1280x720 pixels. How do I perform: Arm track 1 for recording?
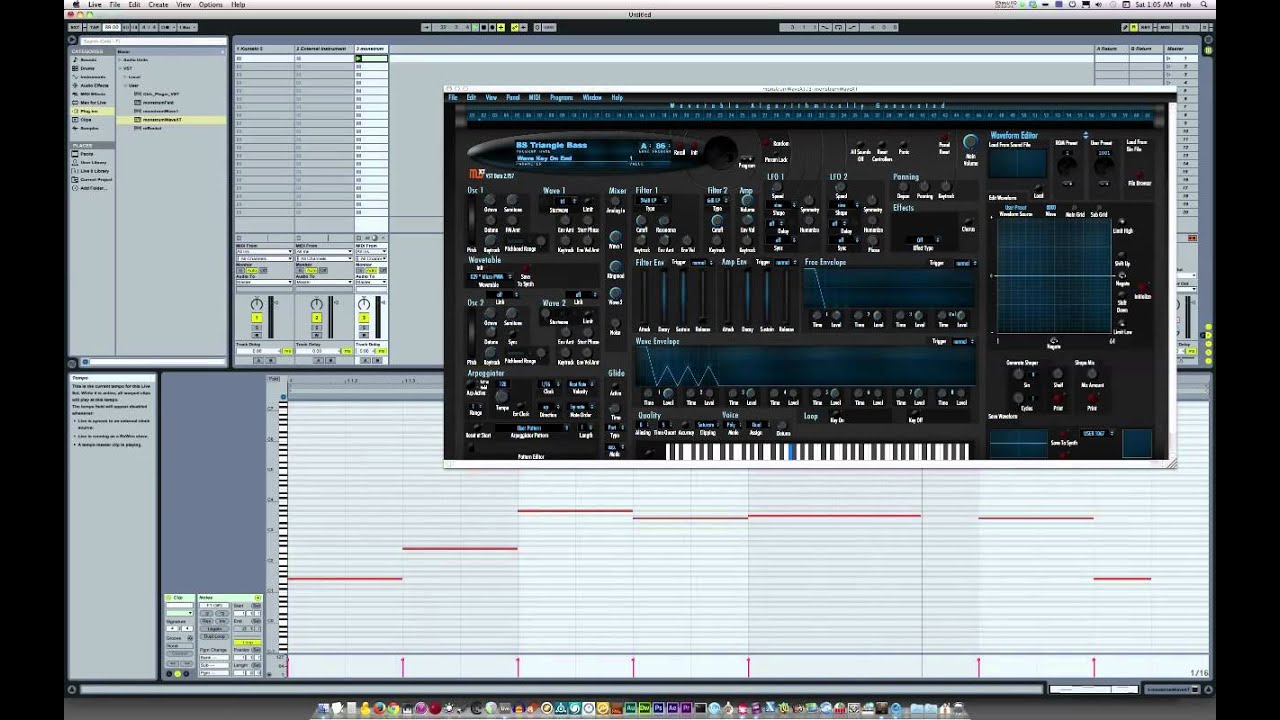coord(257,336)
